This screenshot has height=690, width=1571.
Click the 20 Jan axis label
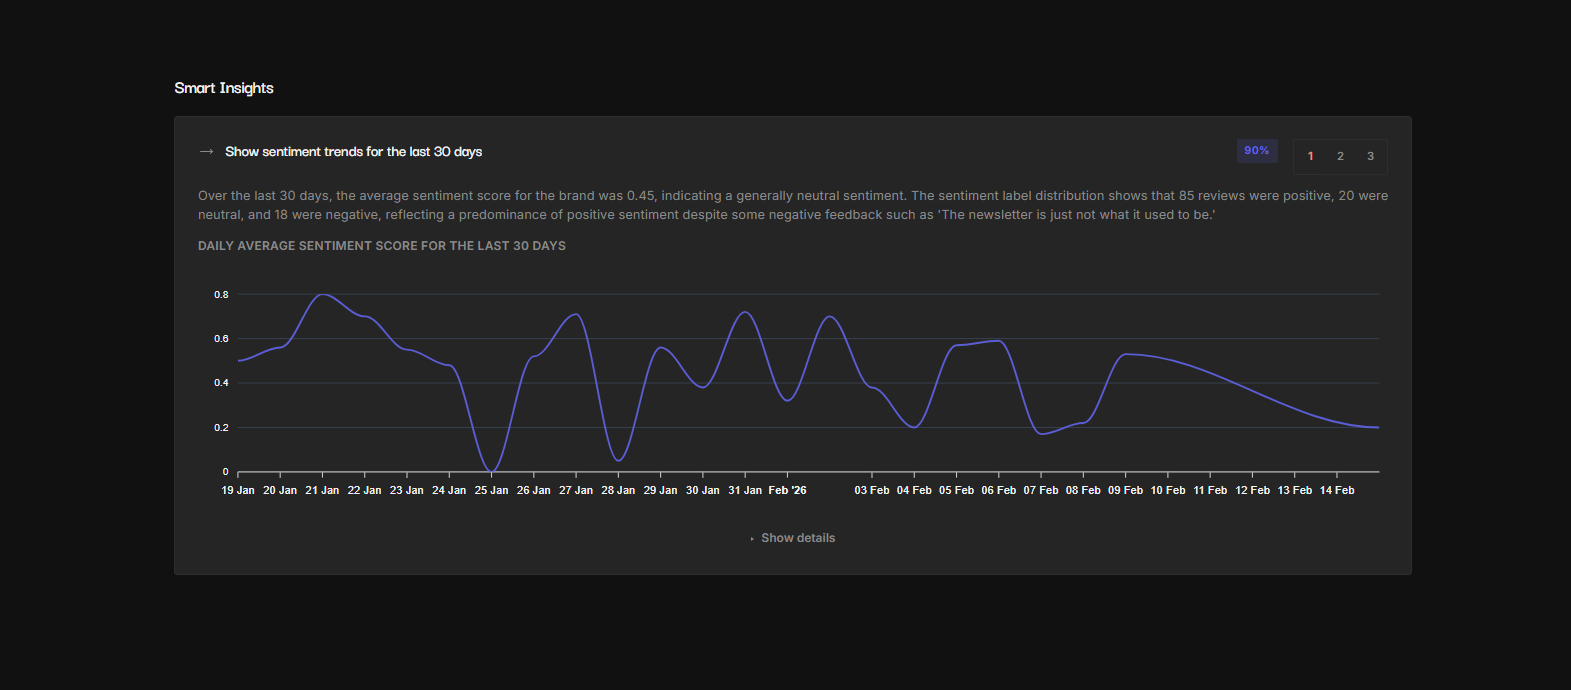click(x=280, y=491)
